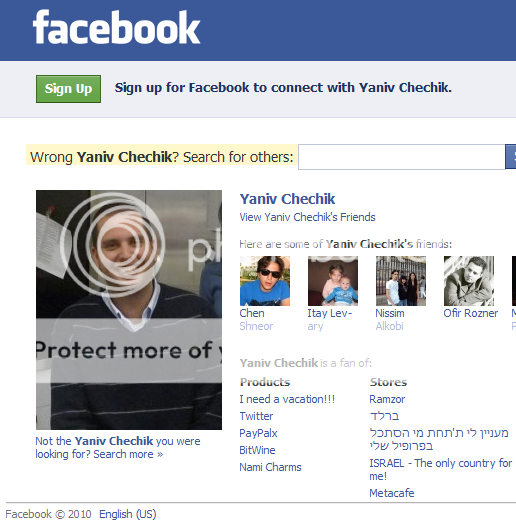The width and height of the screenshot is (516, 528).
Task: Open the PayPalx product link
Action: (258, 433)
